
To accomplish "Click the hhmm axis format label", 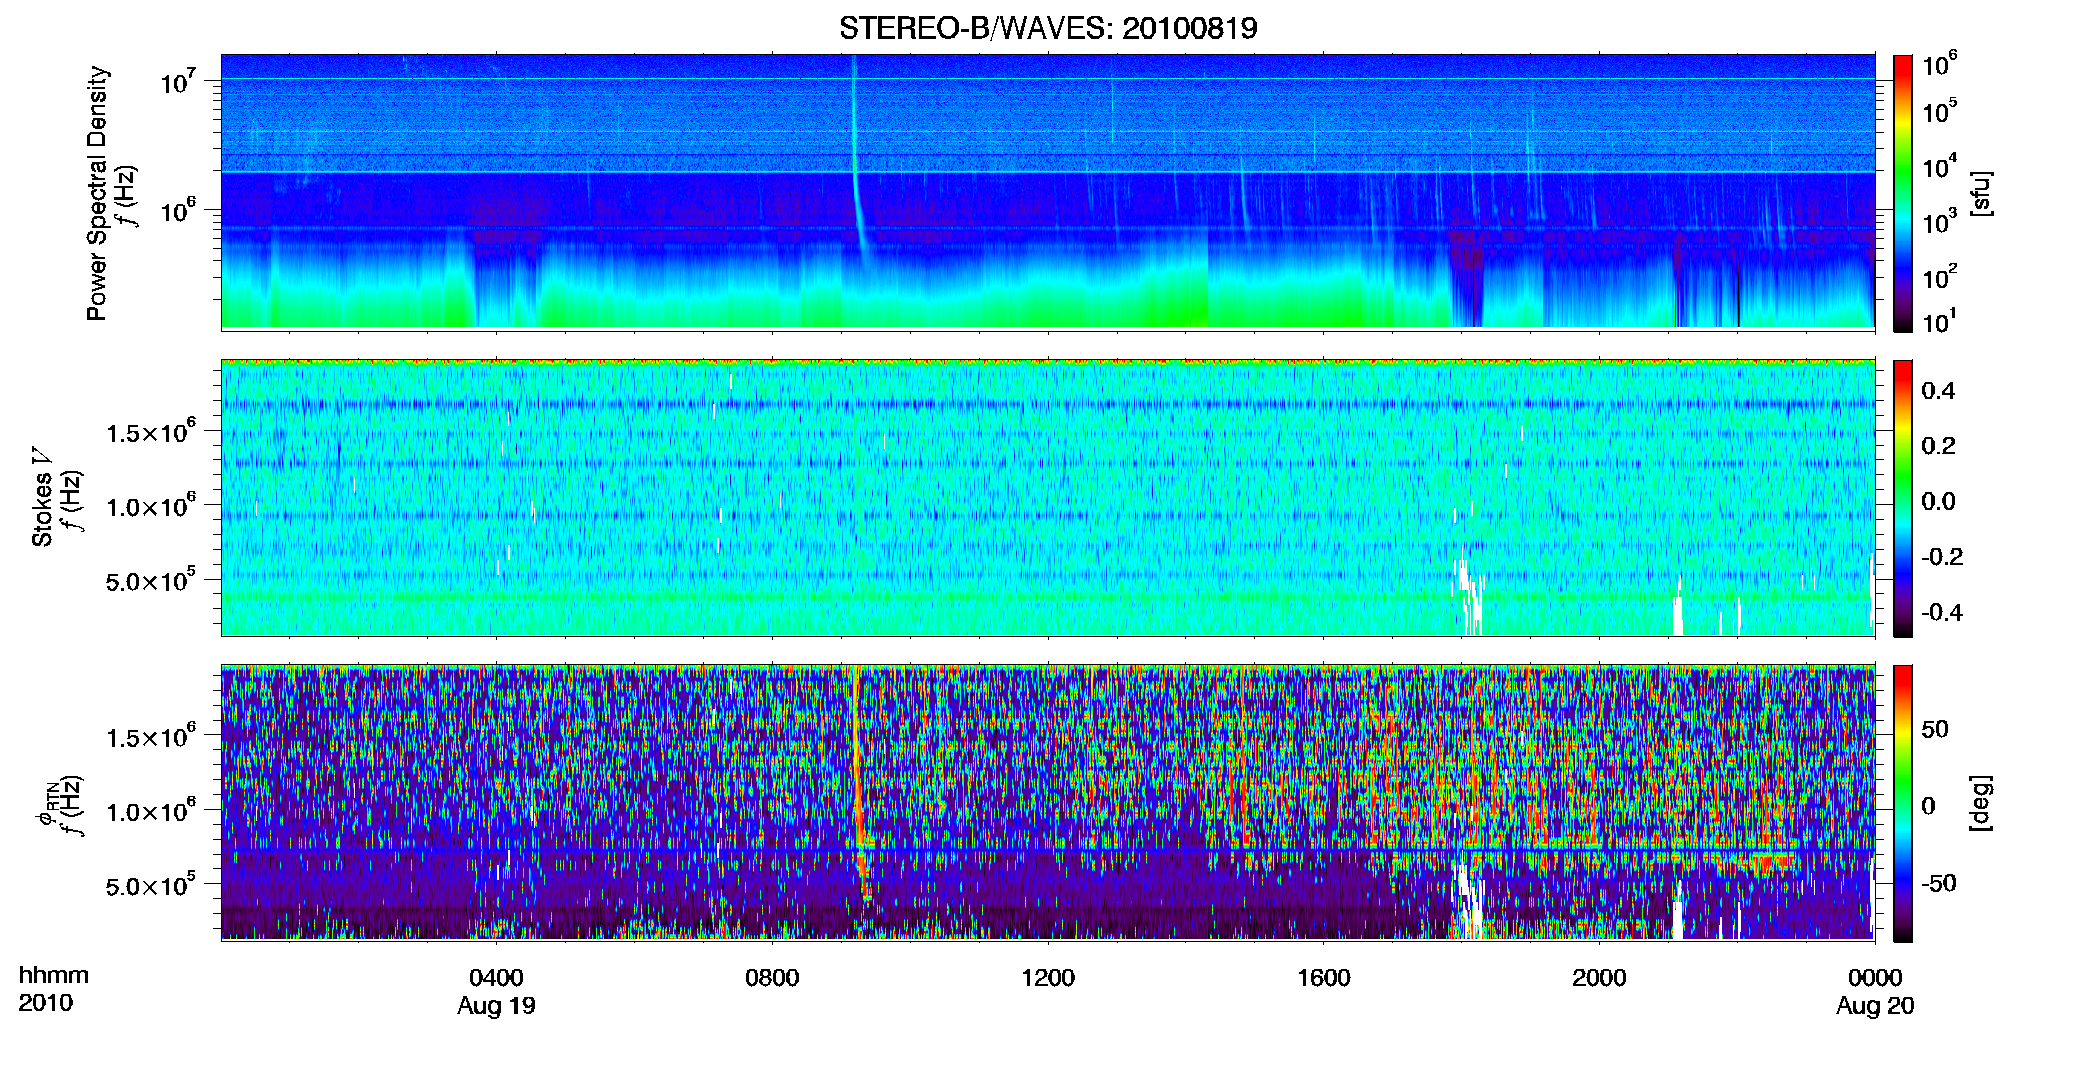I will point(53,975).
